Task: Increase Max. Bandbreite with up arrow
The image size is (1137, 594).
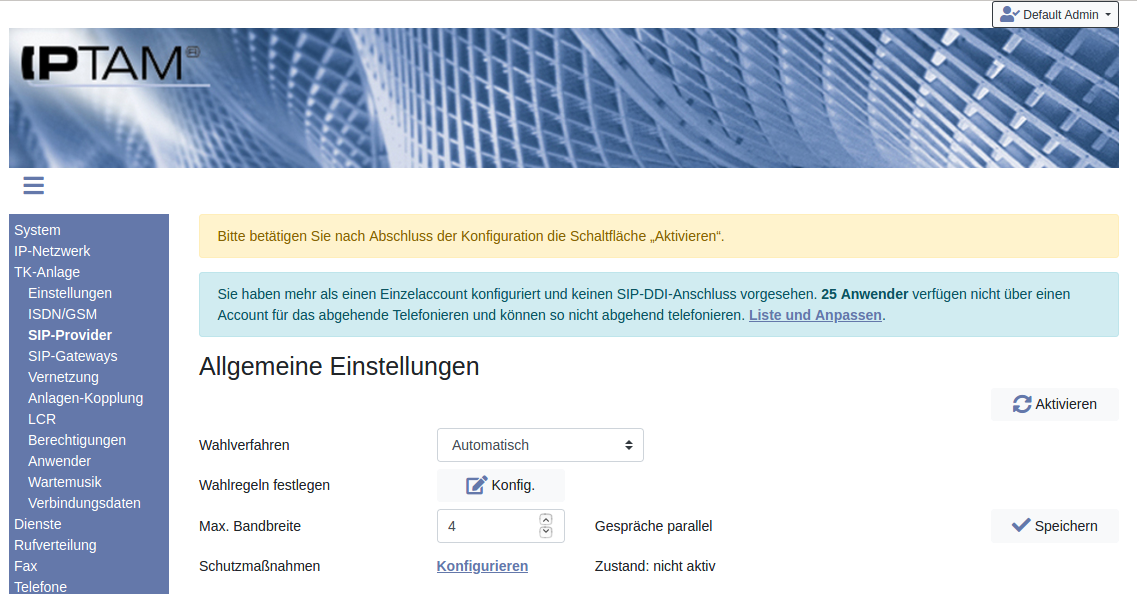Action: (545, 519)
